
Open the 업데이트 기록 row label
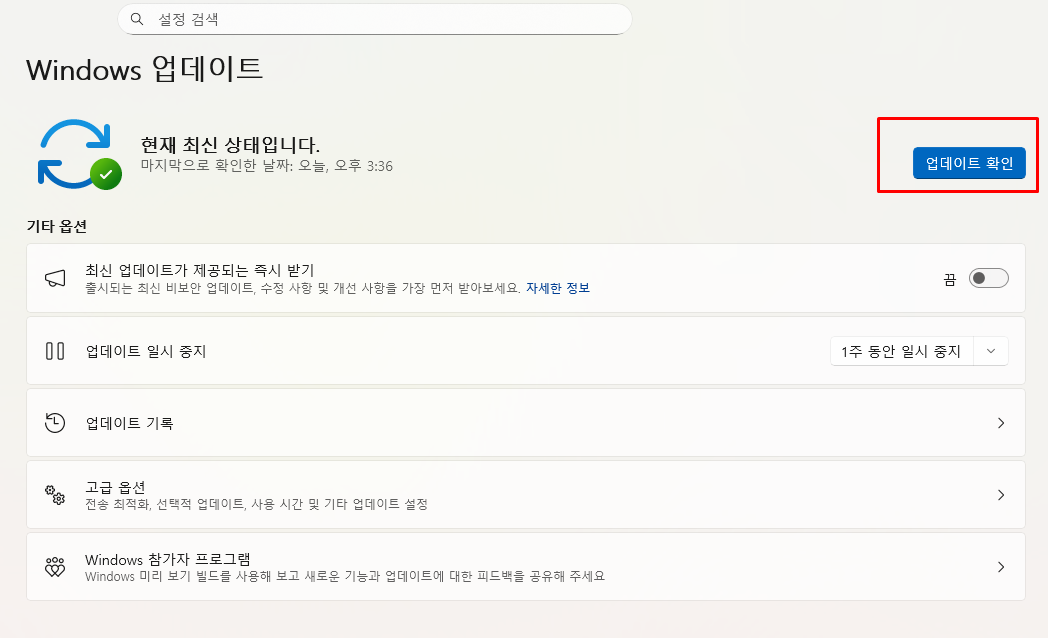130,423
